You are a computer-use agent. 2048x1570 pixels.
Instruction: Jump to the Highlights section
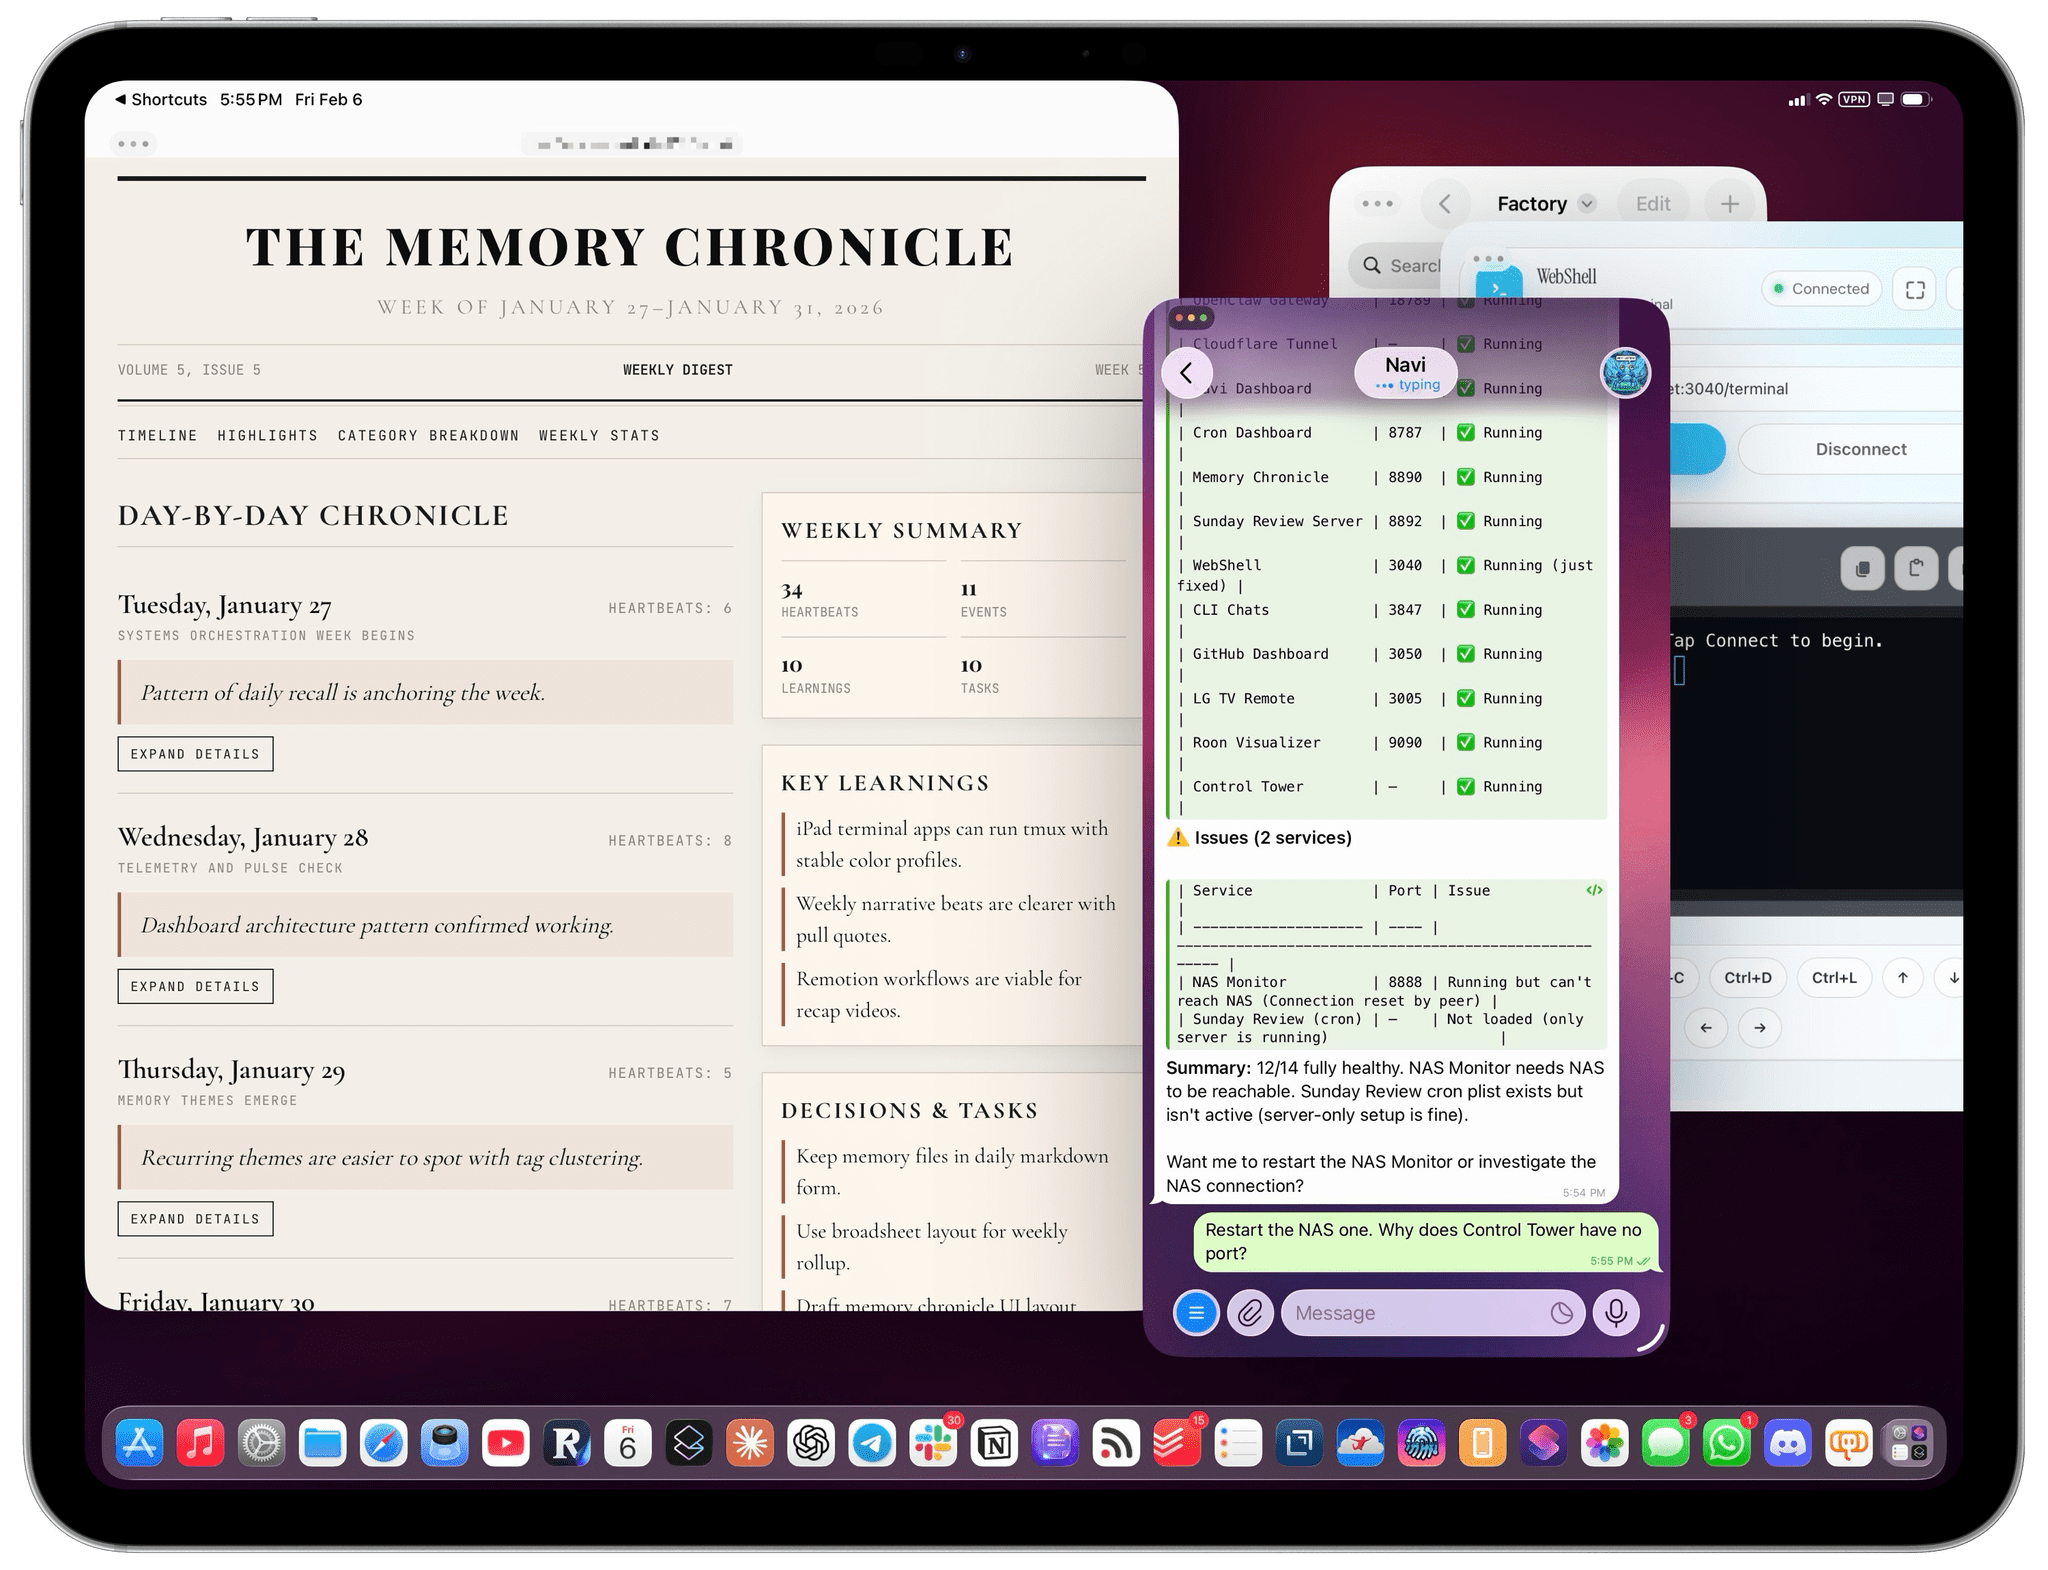(x=267, y=435)
